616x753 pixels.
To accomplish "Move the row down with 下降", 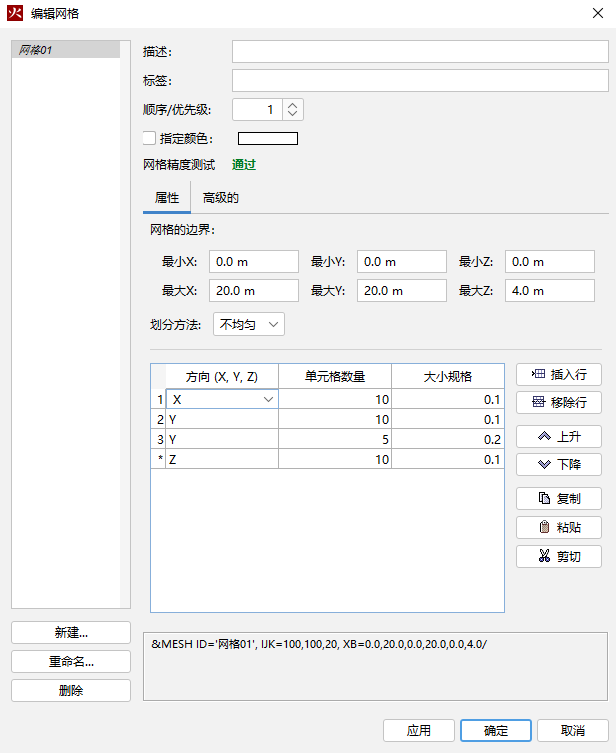I will (559, 464).
